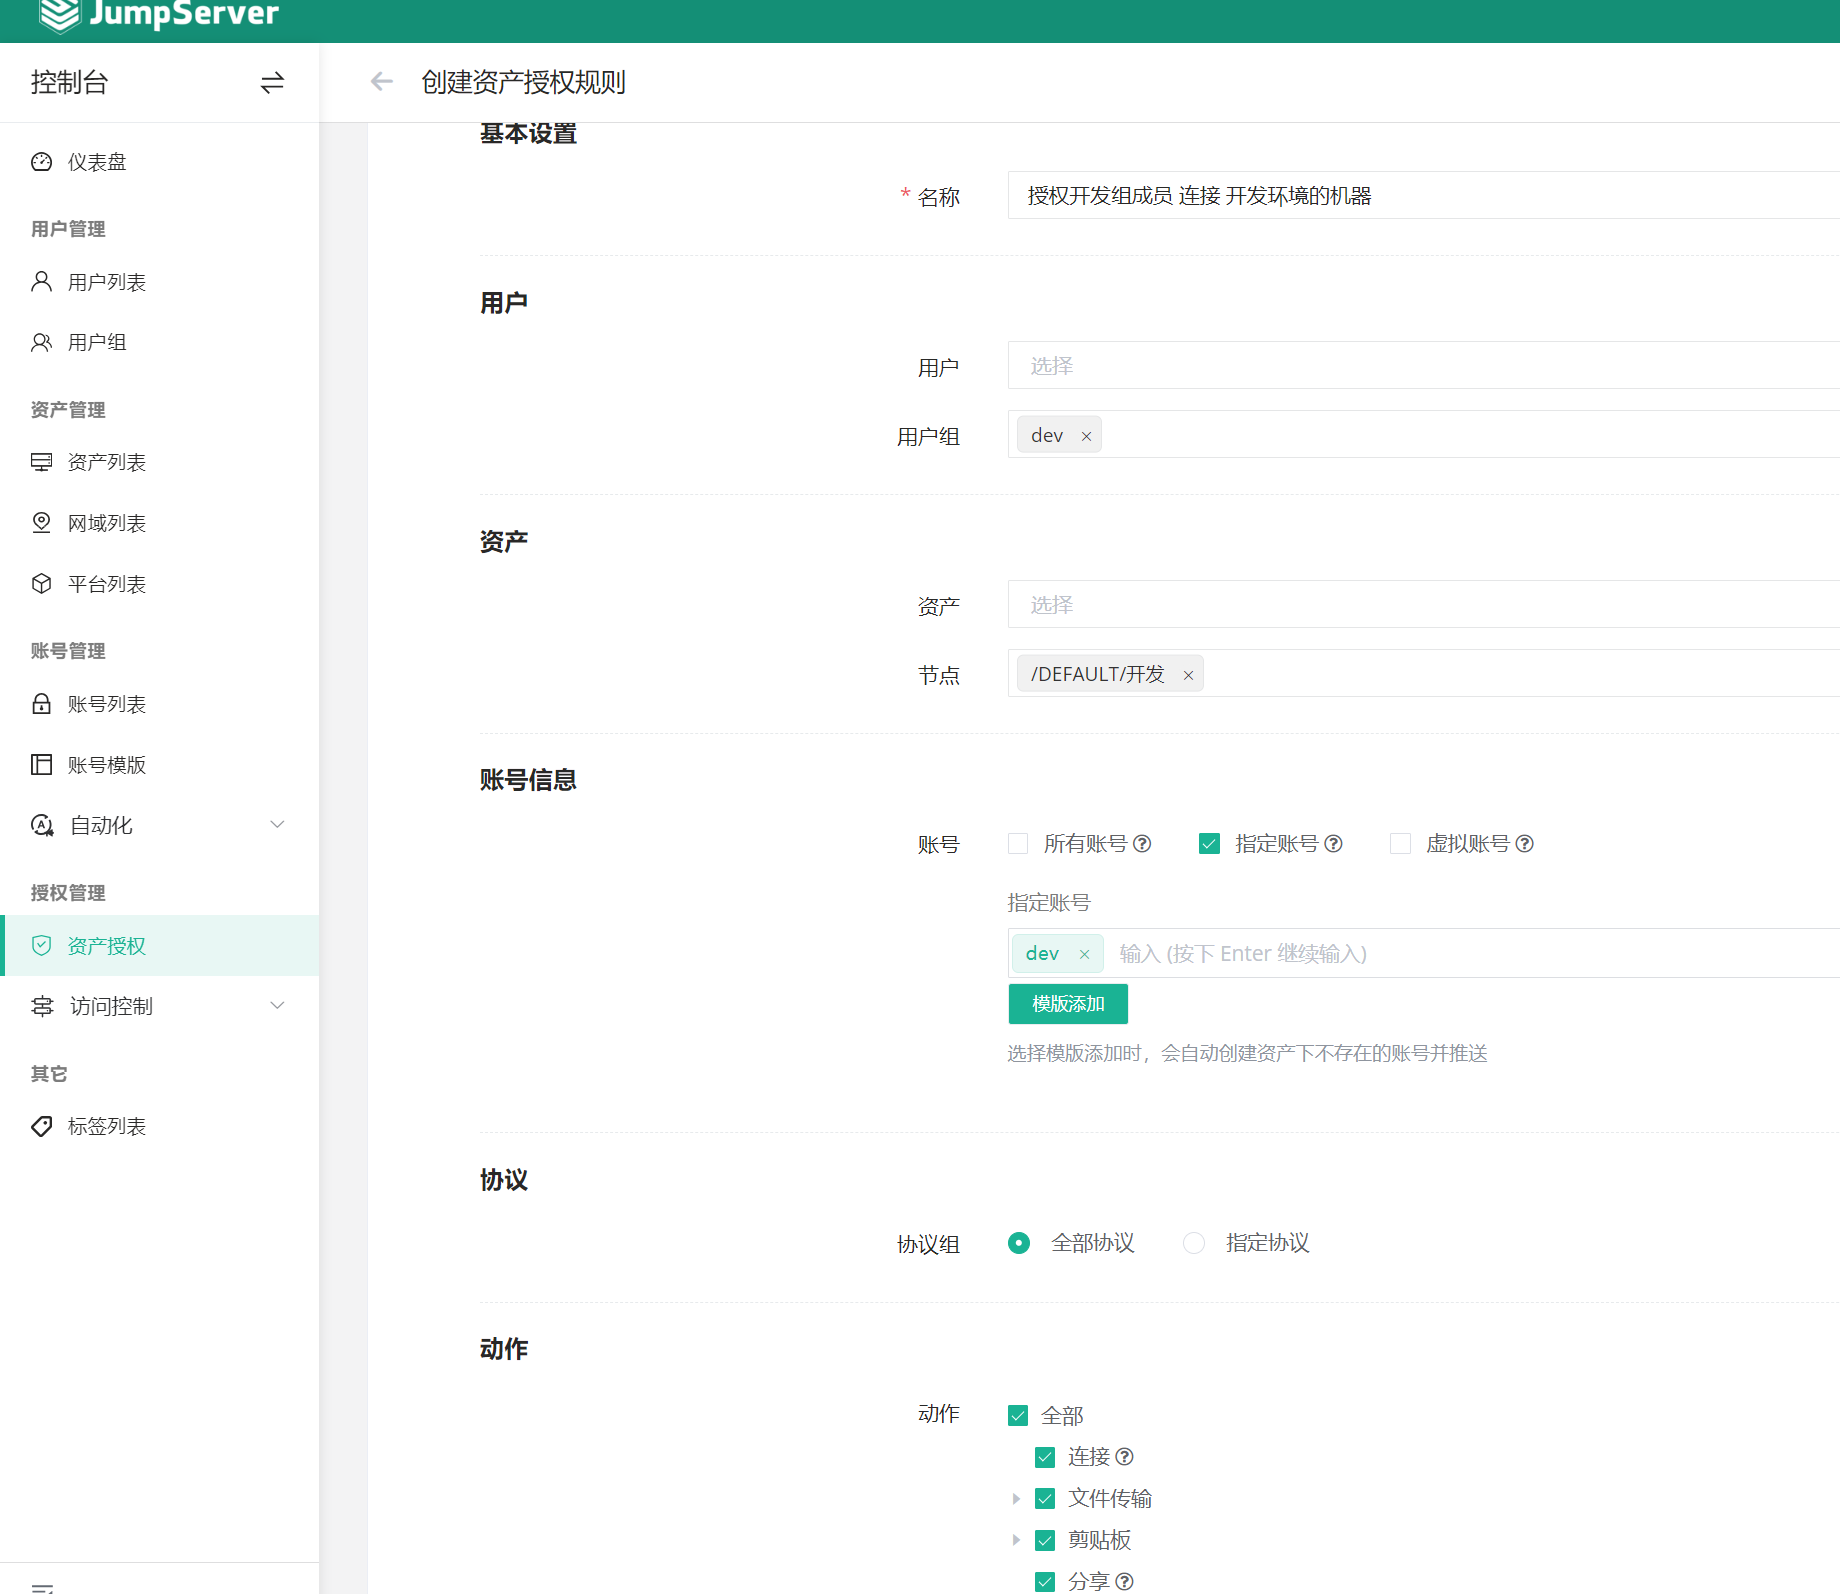
Task: Open the 用户 select field
Action: tap(1420, 366)
